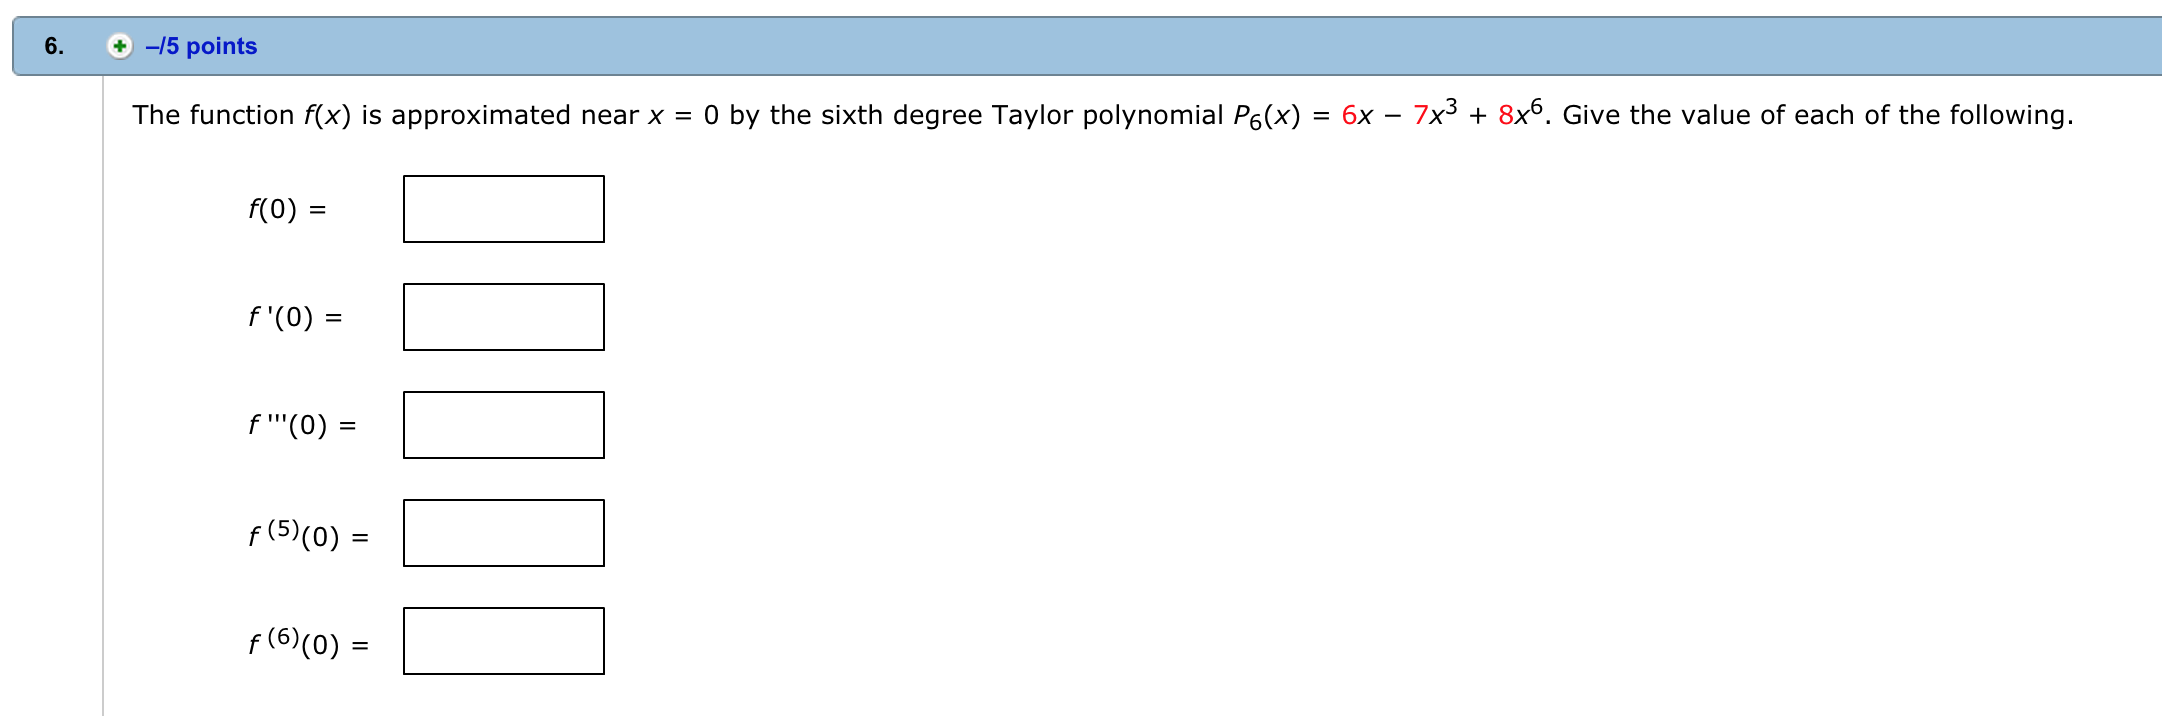Click inside the f(0) answer box

(503, 208)
